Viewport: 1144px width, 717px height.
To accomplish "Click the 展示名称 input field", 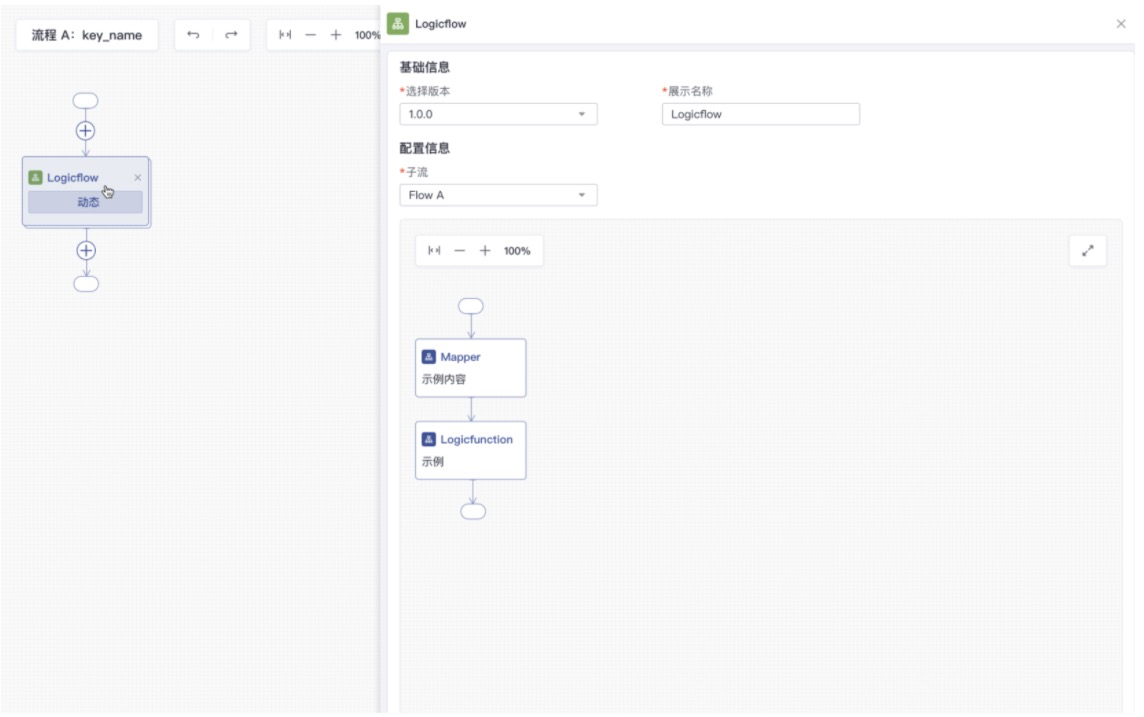I will 760,114.
